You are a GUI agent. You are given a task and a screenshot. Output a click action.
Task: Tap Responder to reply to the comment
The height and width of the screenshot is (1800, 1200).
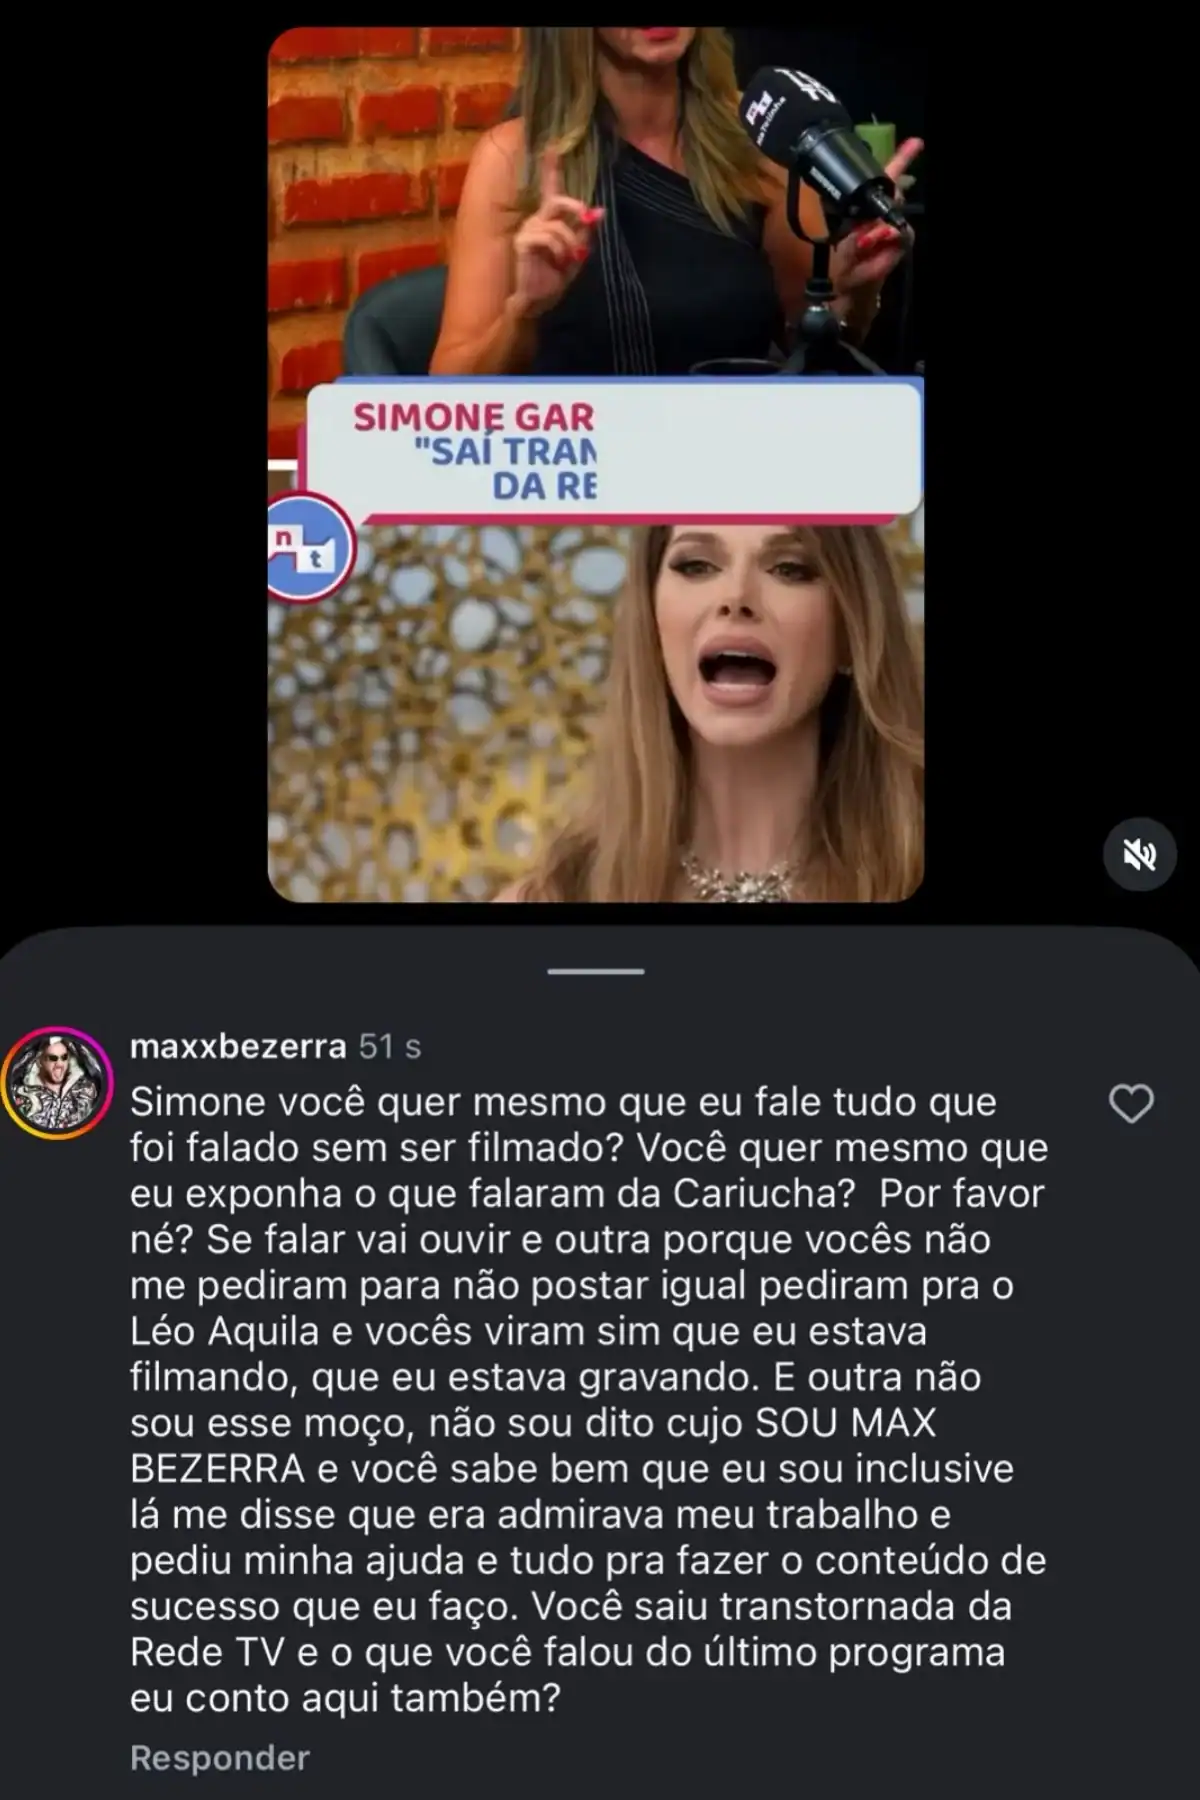coord(220,1758)
